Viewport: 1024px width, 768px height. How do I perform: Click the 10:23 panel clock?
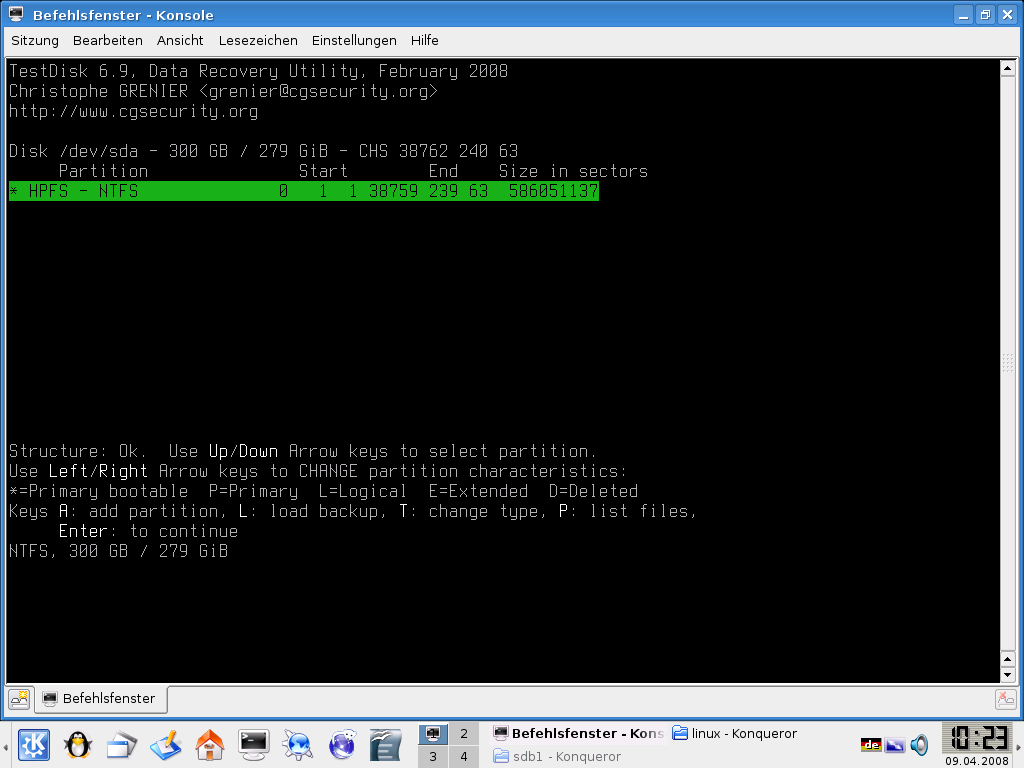point(978,738)
